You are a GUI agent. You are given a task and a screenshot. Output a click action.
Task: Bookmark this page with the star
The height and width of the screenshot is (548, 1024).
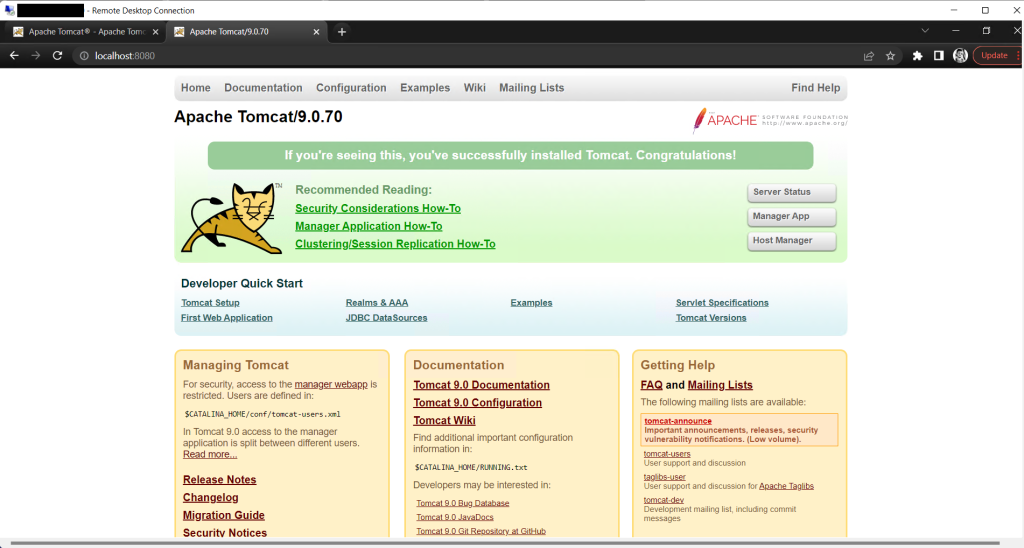click(890, 56)
